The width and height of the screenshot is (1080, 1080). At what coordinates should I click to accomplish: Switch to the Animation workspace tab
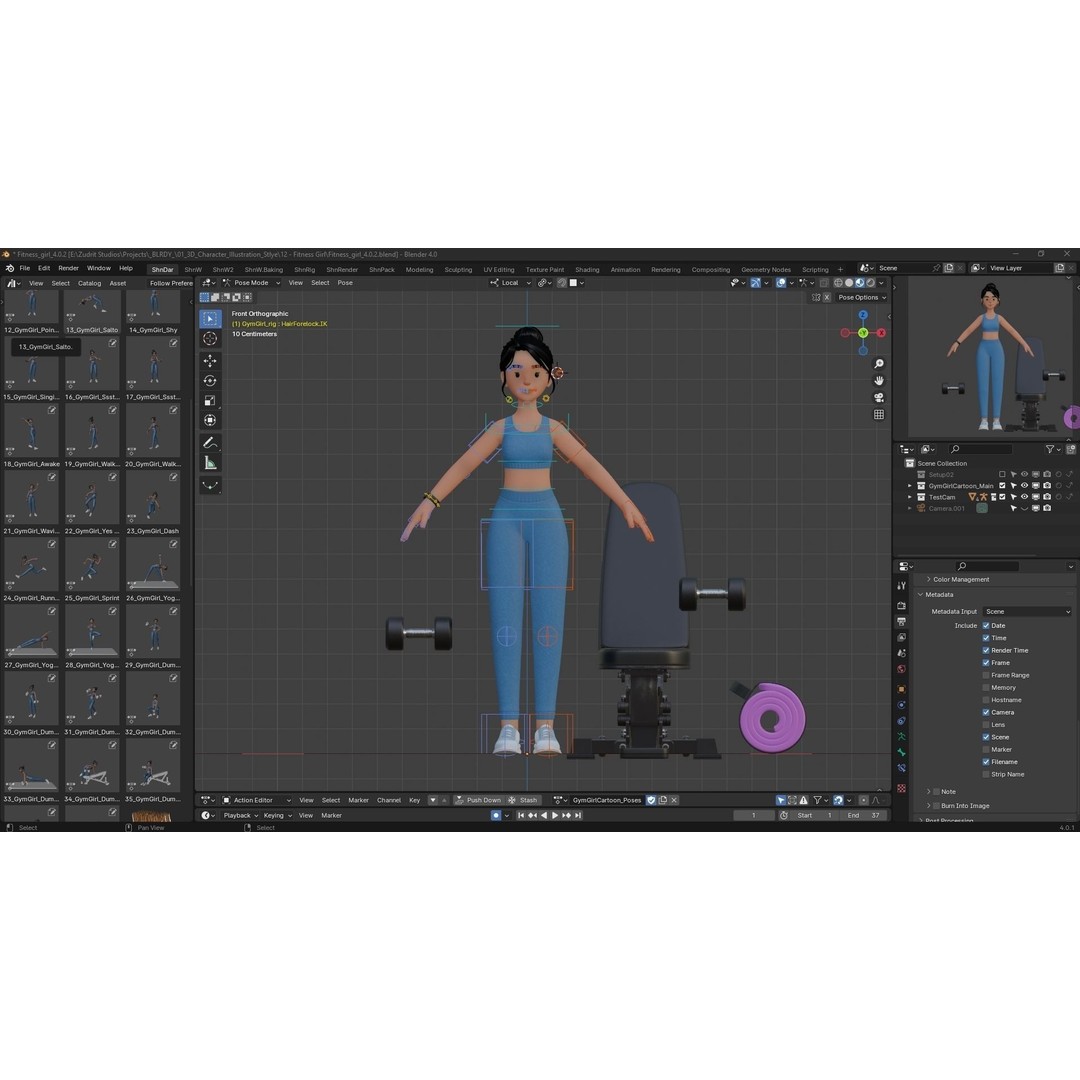pyautogui.click(x=625, y=270)
